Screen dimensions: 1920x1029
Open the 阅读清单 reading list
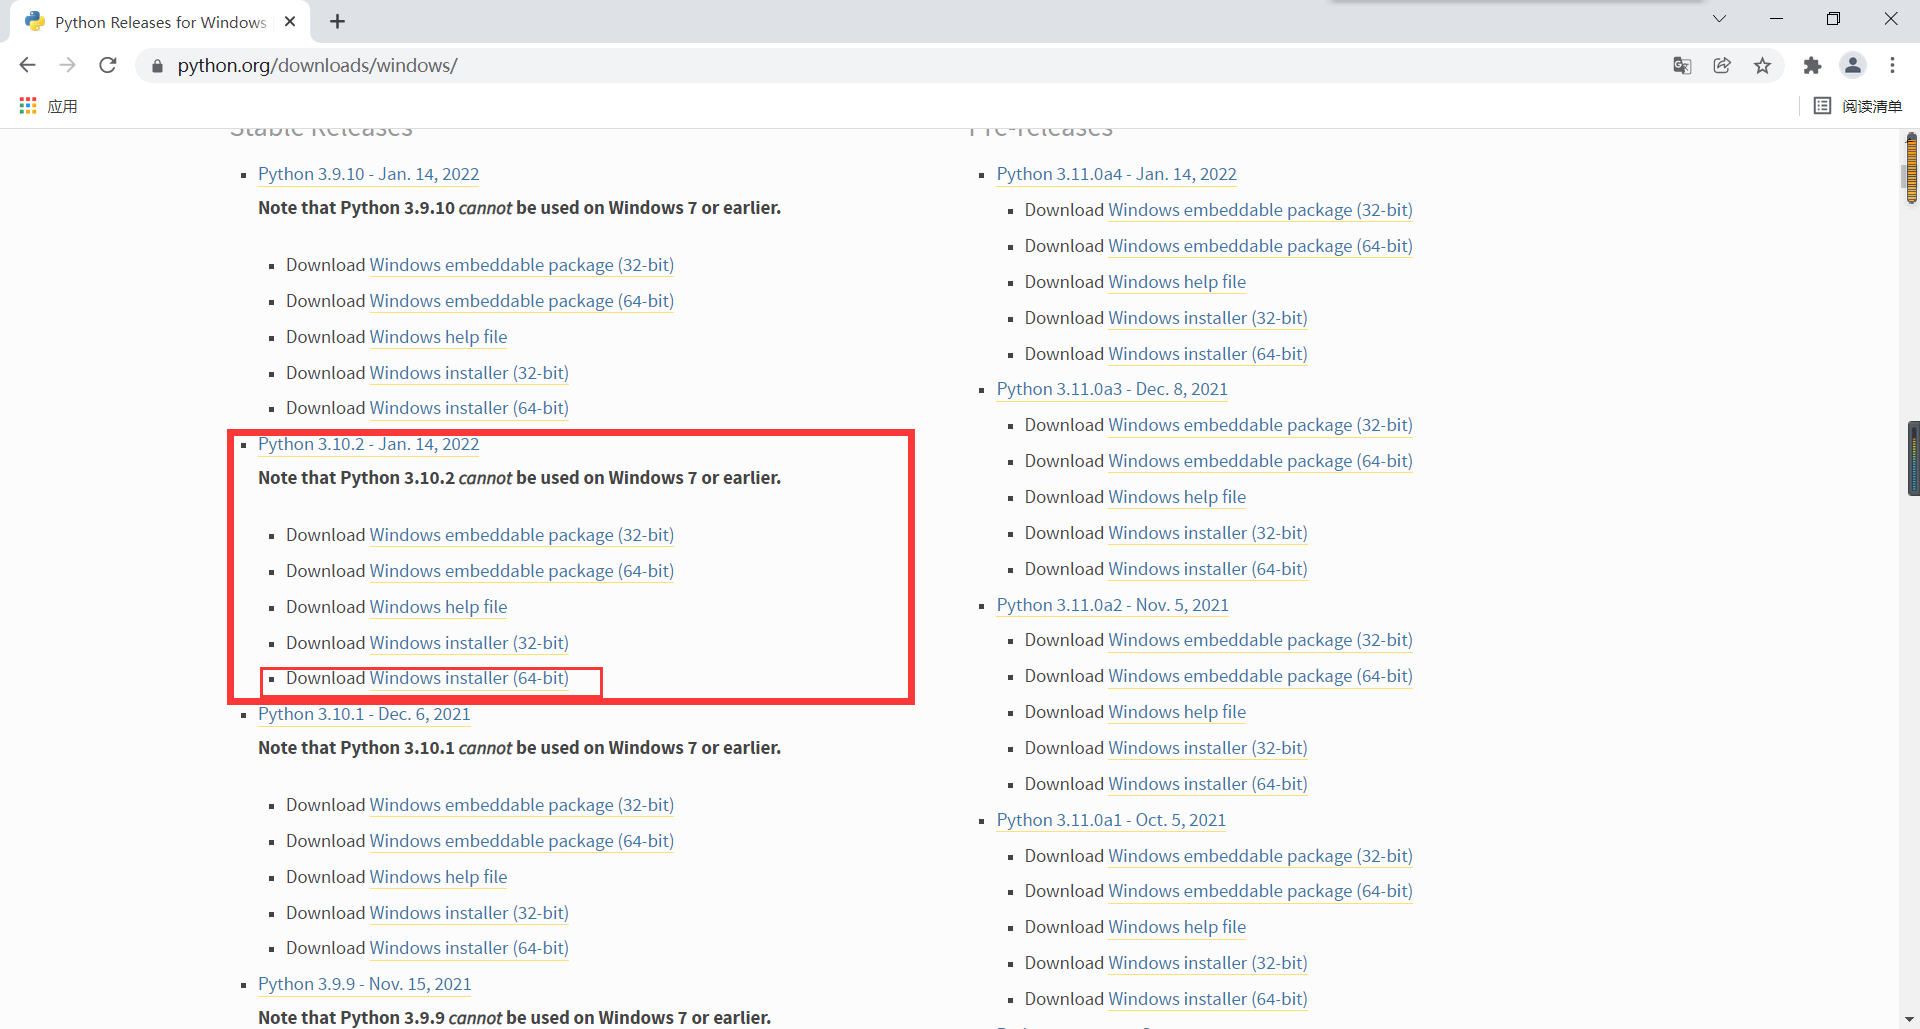[x=1858, y=106]
